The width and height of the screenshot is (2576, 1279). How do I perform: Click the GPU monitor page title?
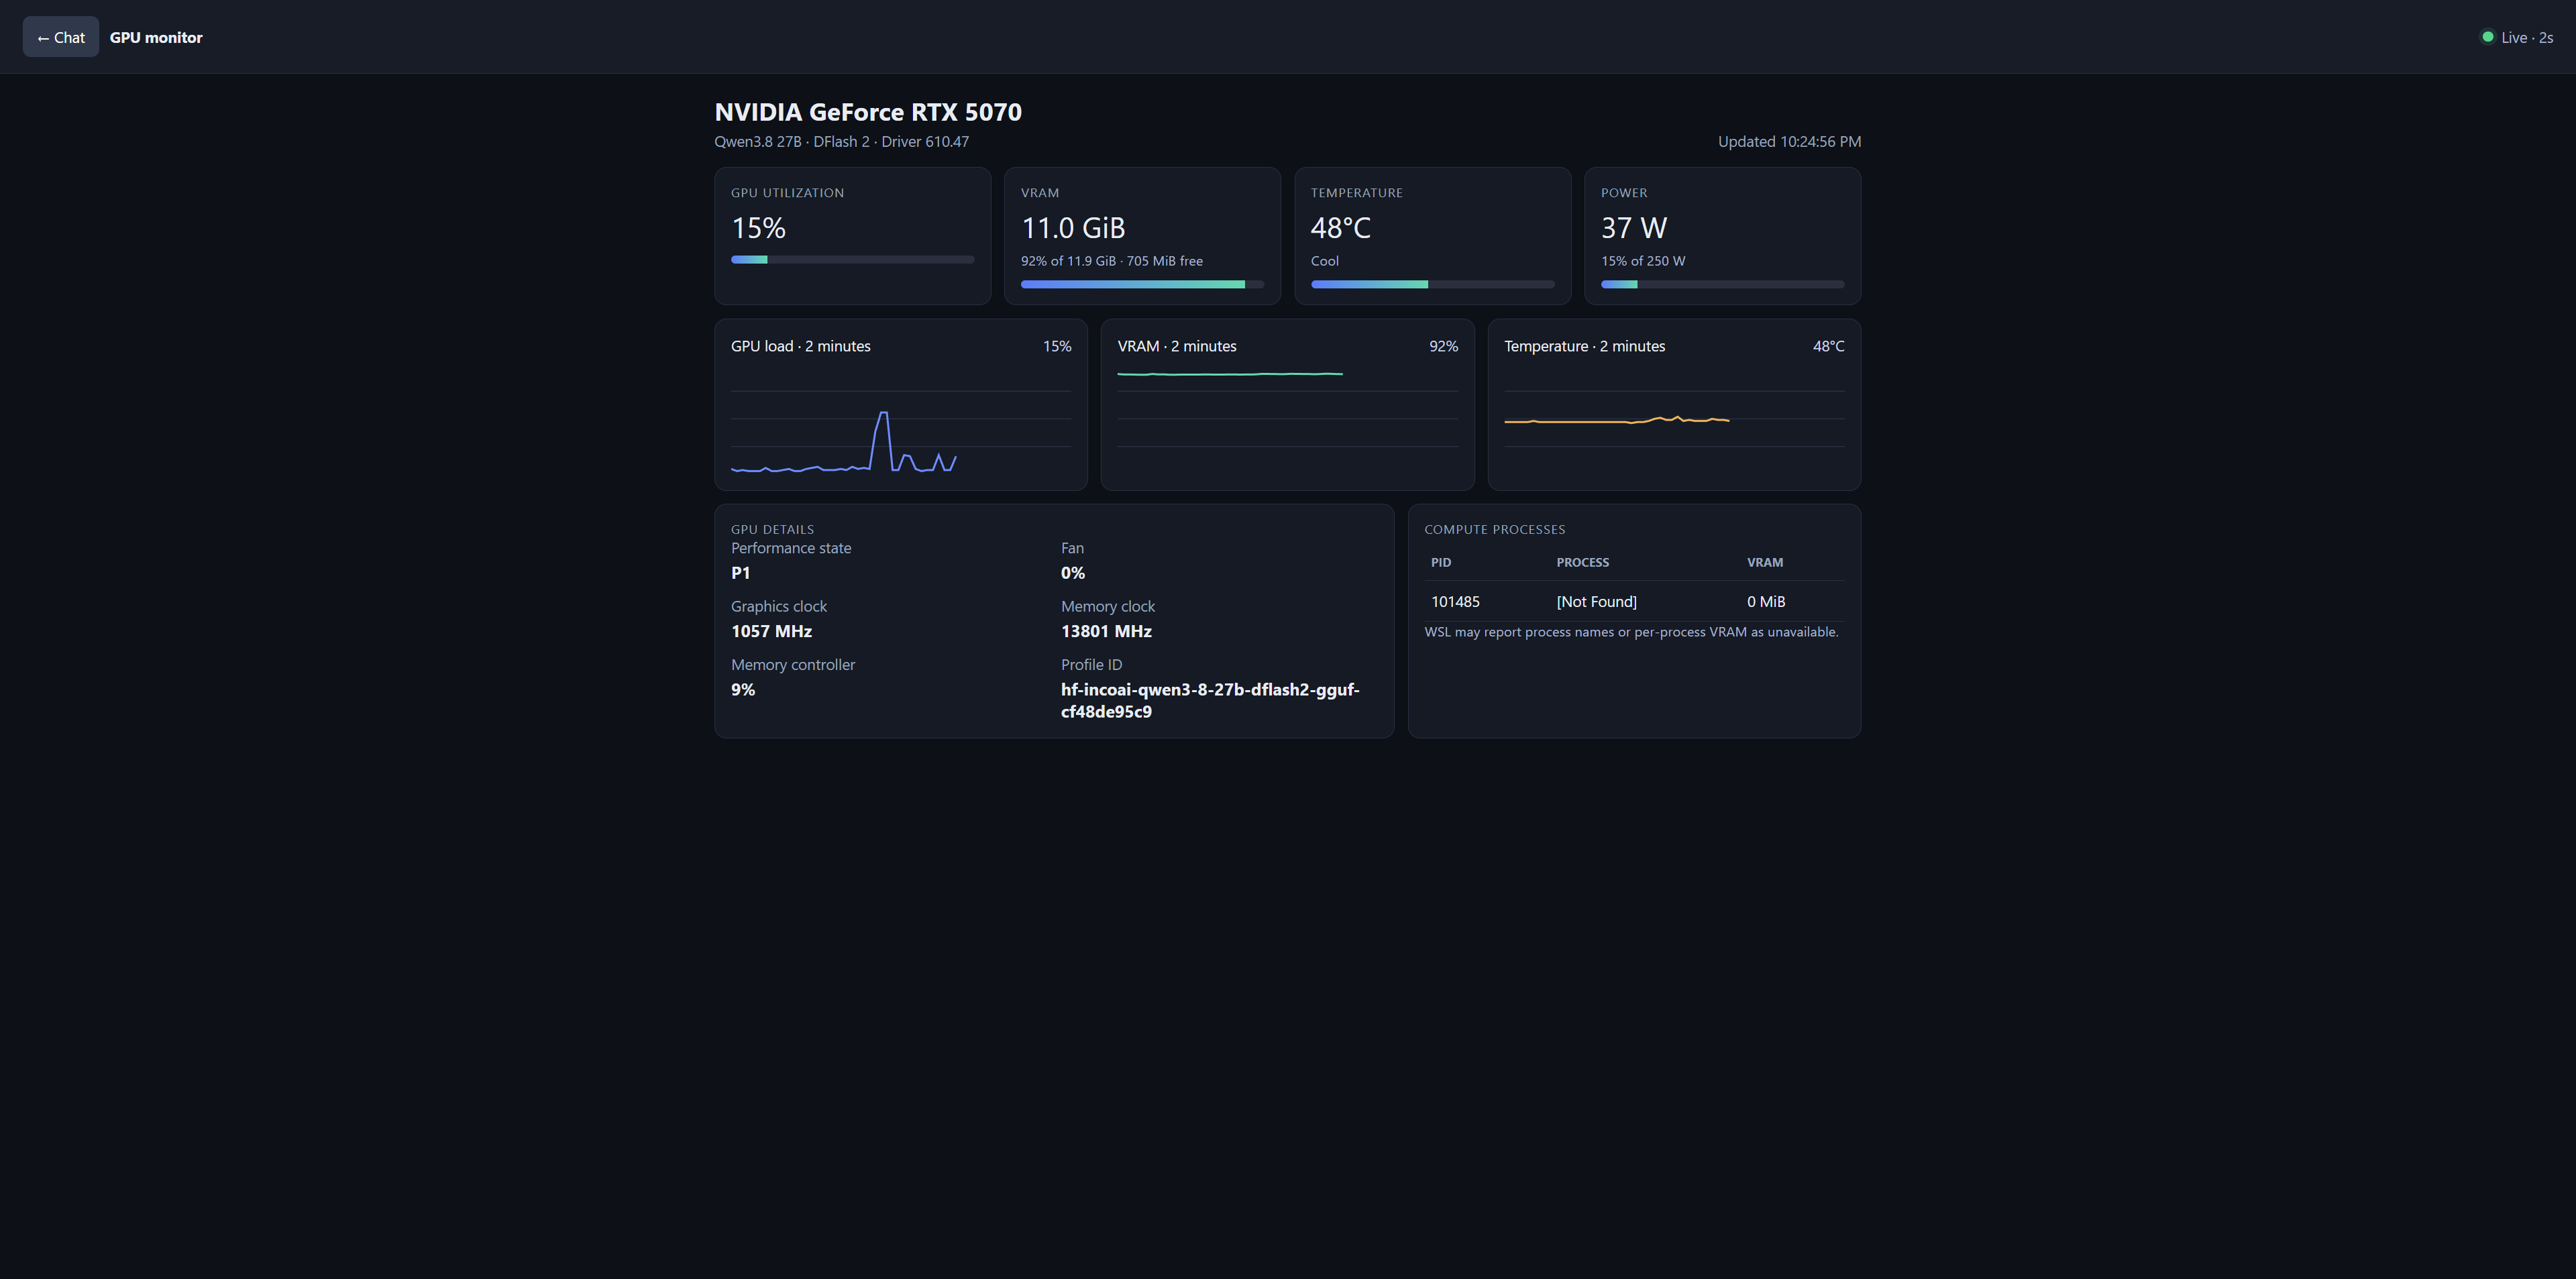156,37
